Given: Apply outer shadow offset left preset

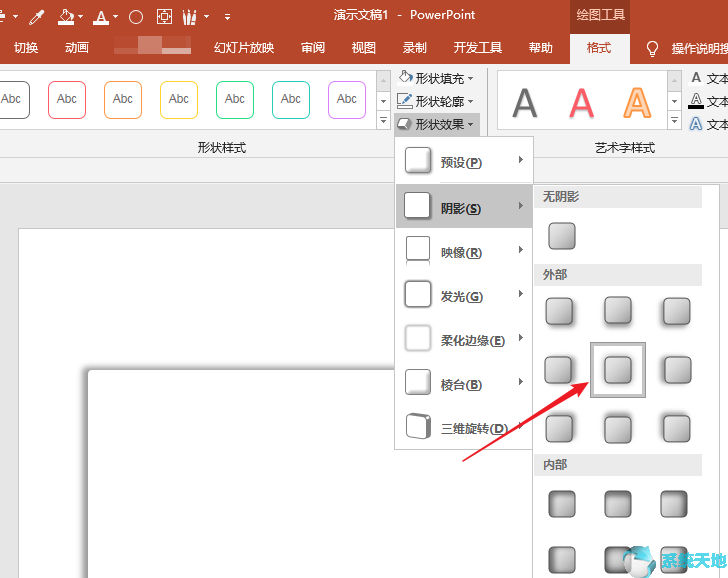Looking at the screenshot, I should 677,370.
